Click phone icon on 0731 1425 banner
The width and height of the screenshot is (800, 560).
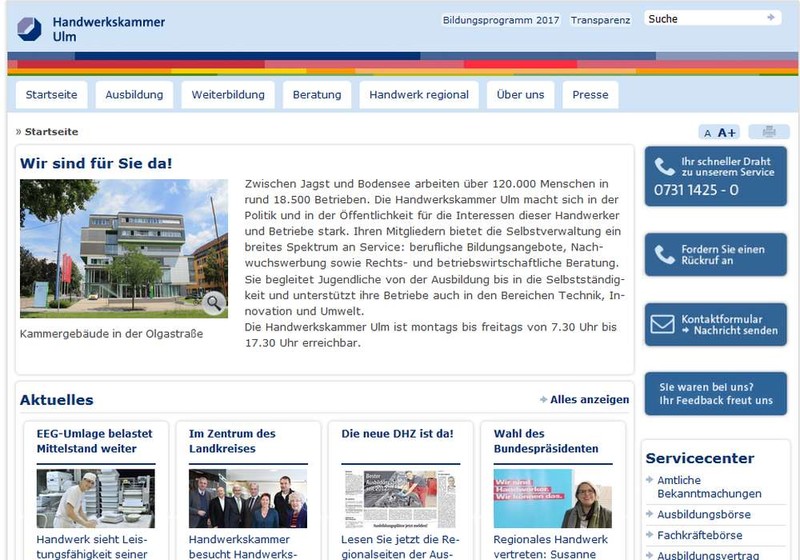(664, 166)
